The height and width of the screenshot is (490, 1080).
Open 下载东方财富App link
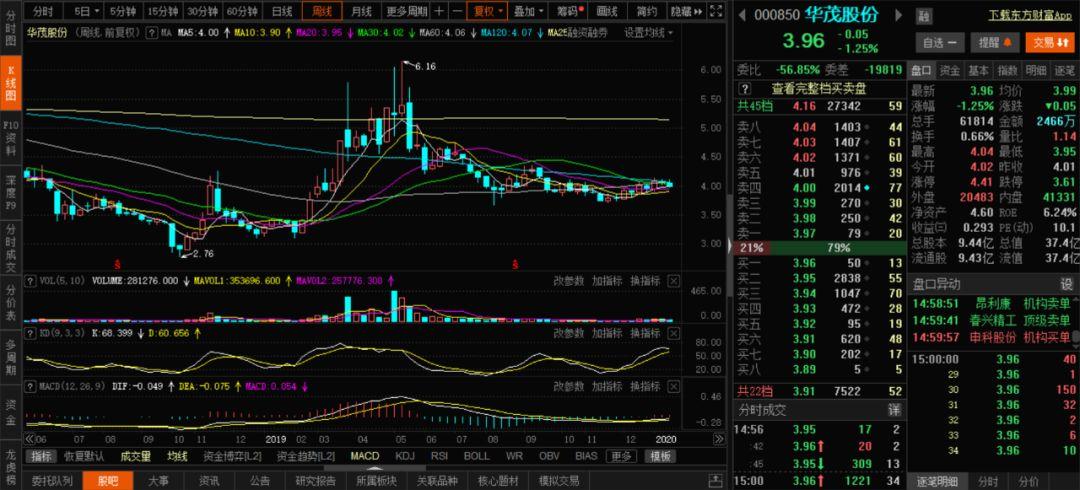pyautogui.click(x=1030, y=15)
